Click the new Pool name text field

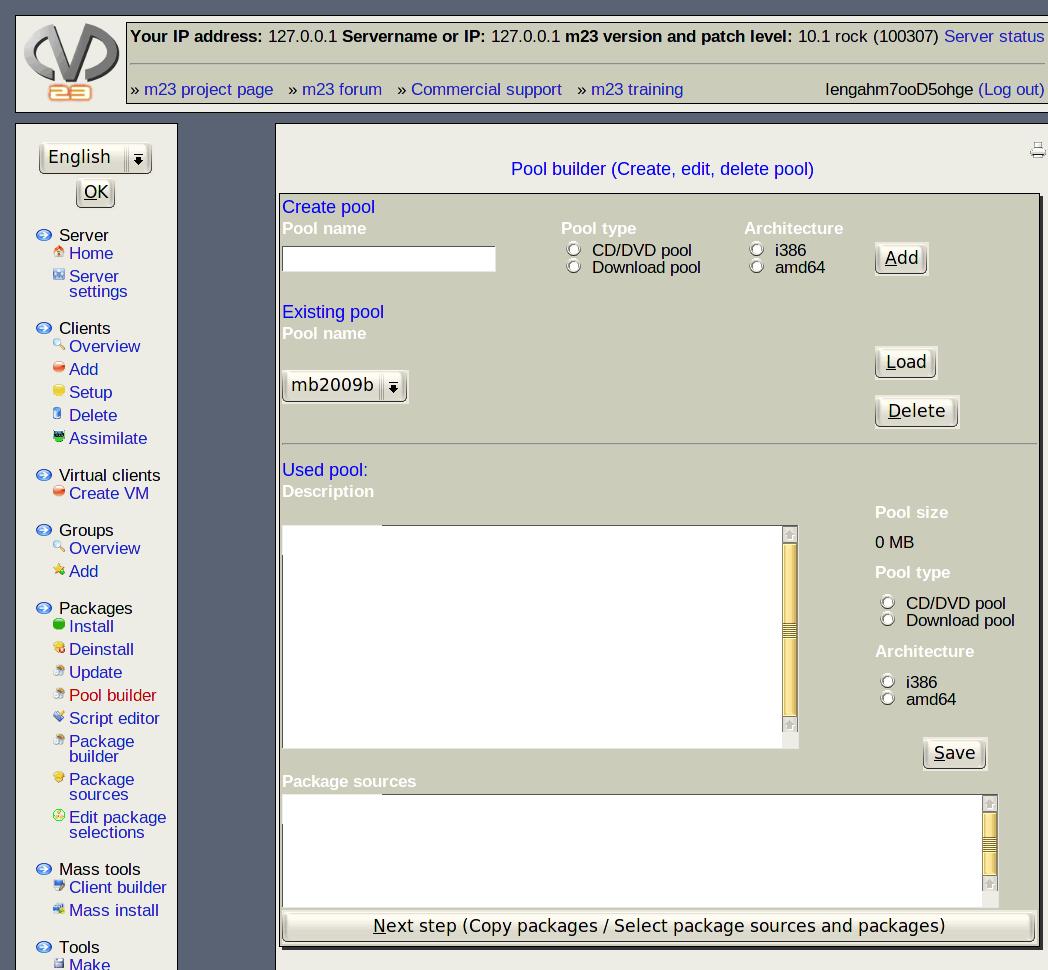pos(388,259)
